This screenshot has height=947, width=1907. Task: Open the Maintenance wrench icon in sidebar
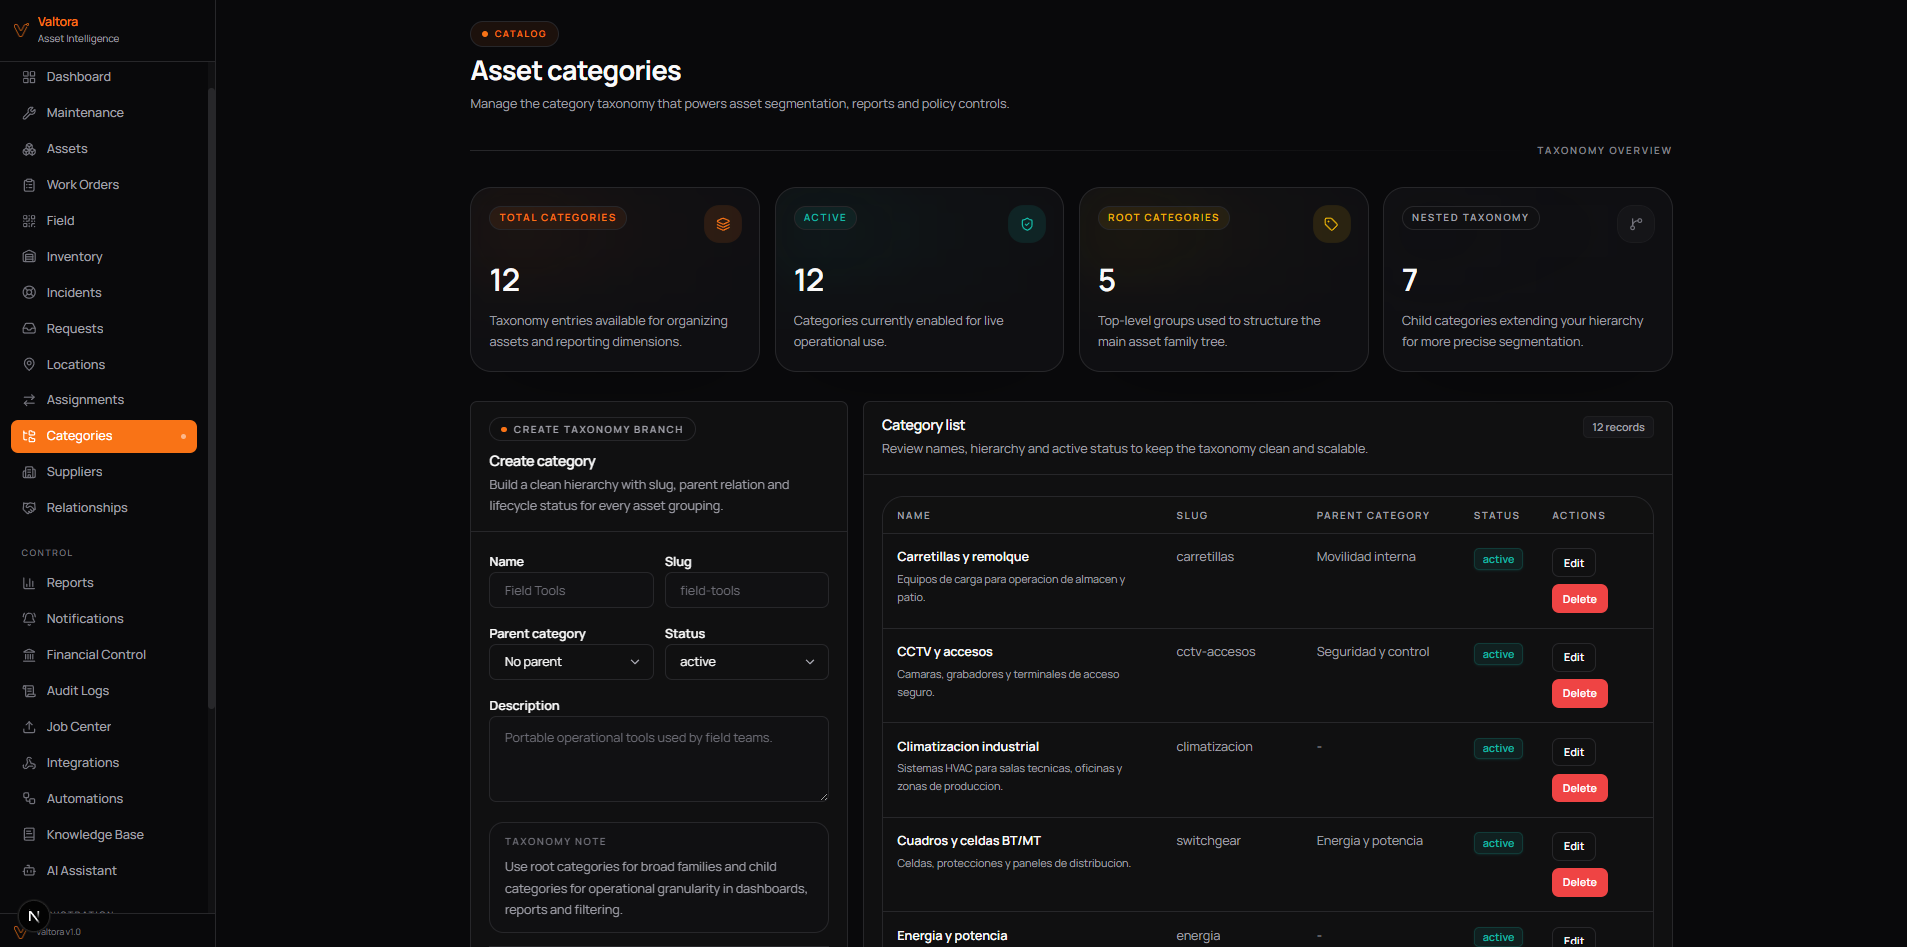[29, 113]
